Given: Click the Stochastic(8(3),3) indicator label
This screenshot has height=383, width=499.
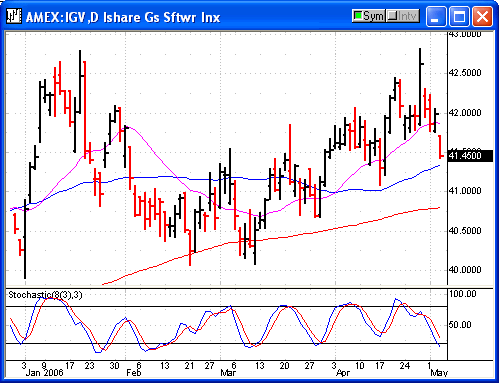Looking at the screenshot, I should pyautogui.click(x=45, y=295).
